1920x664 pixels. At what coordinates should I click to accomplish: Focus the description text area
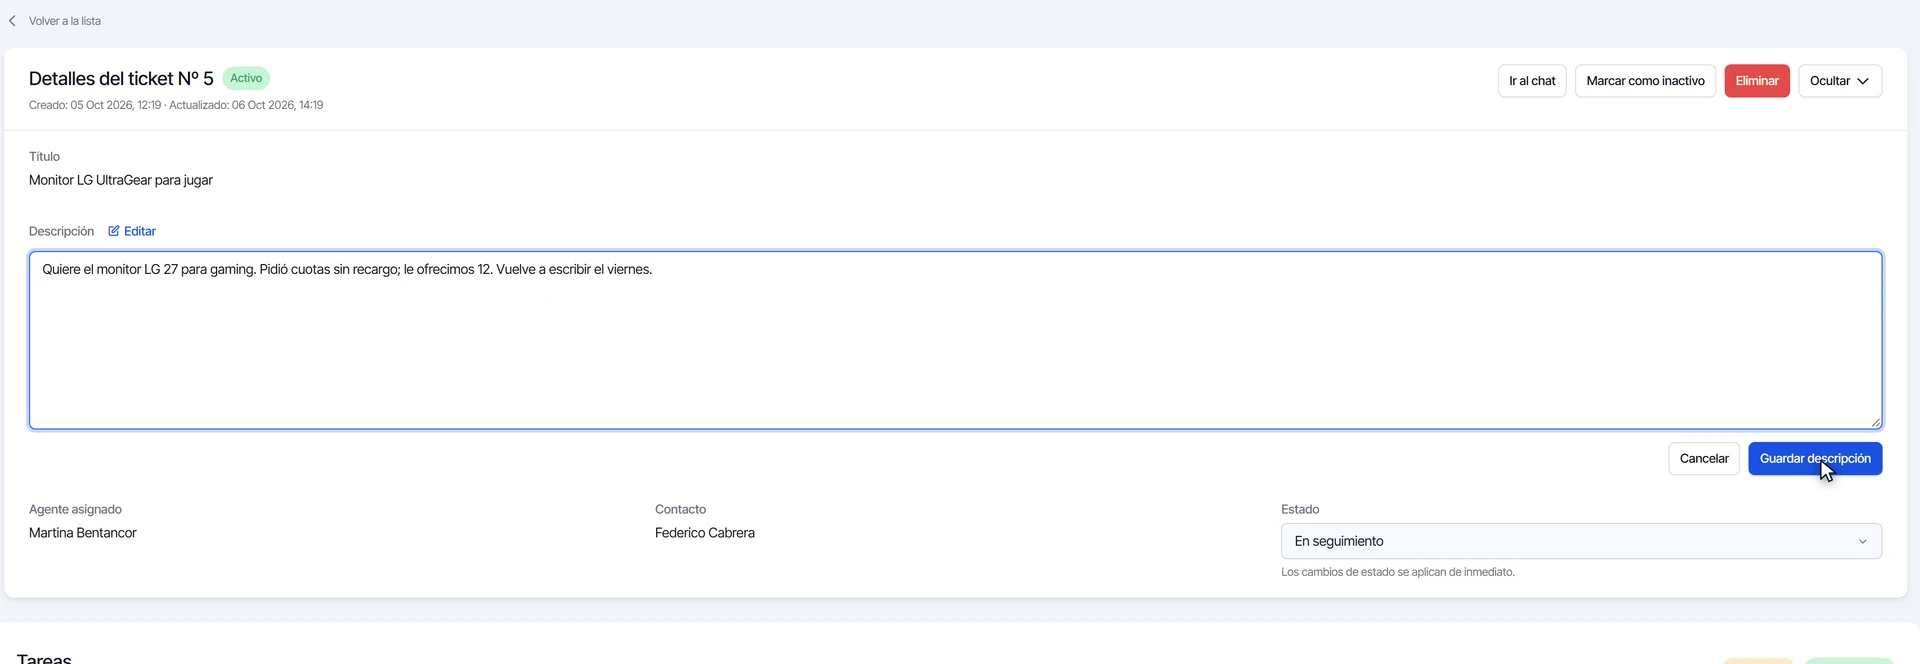pyautogui.click(x=955, y=340)
